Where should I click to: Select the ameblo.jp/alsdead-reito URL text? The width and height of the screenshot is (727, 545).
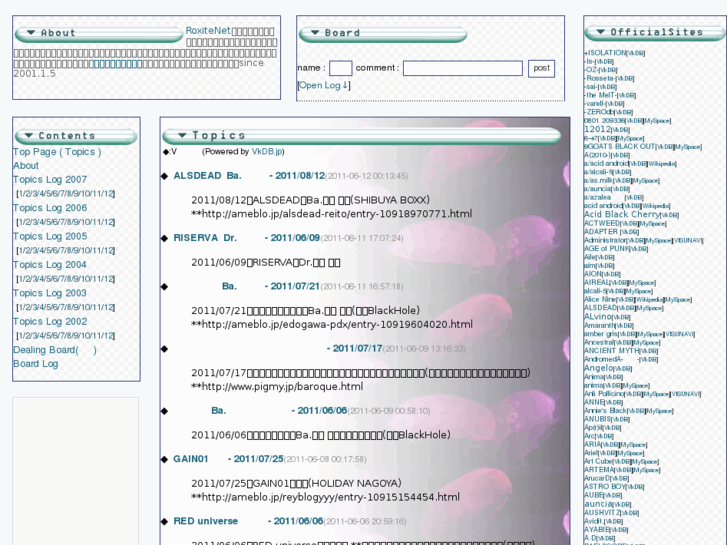point(337,214)
